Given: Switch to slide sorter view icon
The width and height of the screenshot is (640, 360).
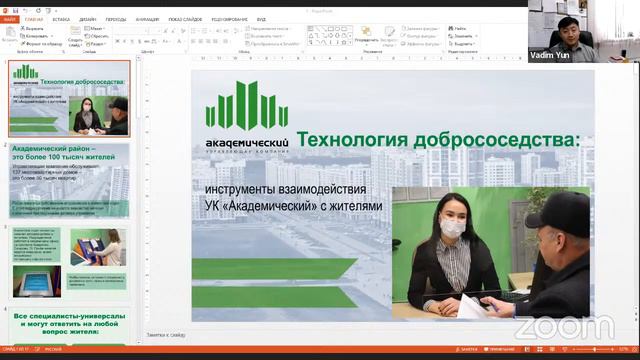Looking at the screenshot, I should pos(540,349).
